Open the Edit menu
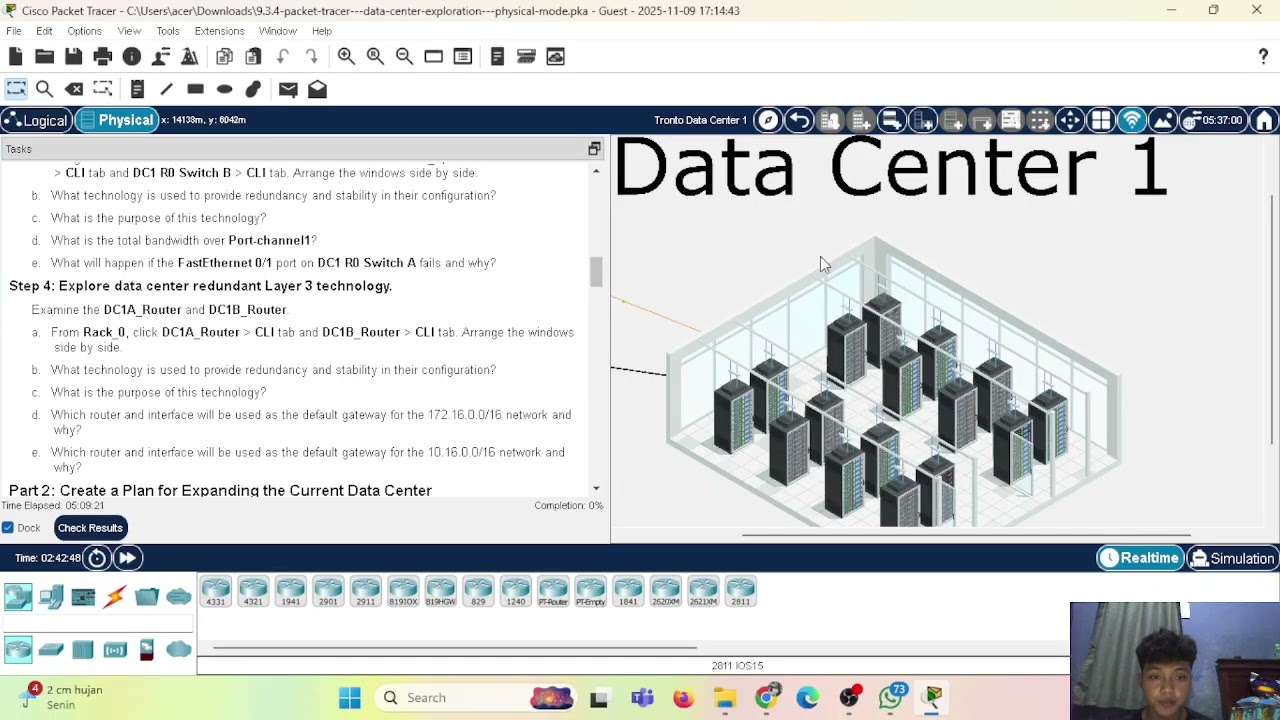Screen dimensions: 1280x720 pyautogui.click(x=44, y=31)
